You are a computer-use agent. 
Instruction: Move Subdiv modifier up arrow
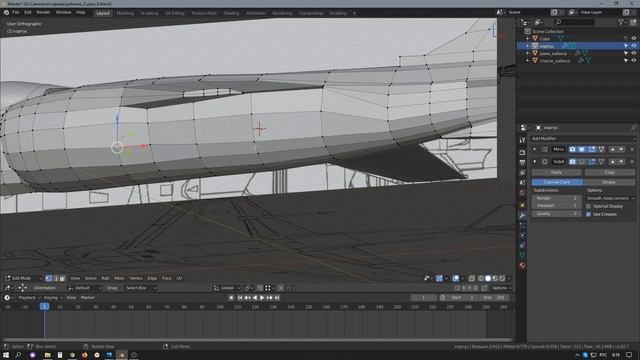[x=612, y=162]
